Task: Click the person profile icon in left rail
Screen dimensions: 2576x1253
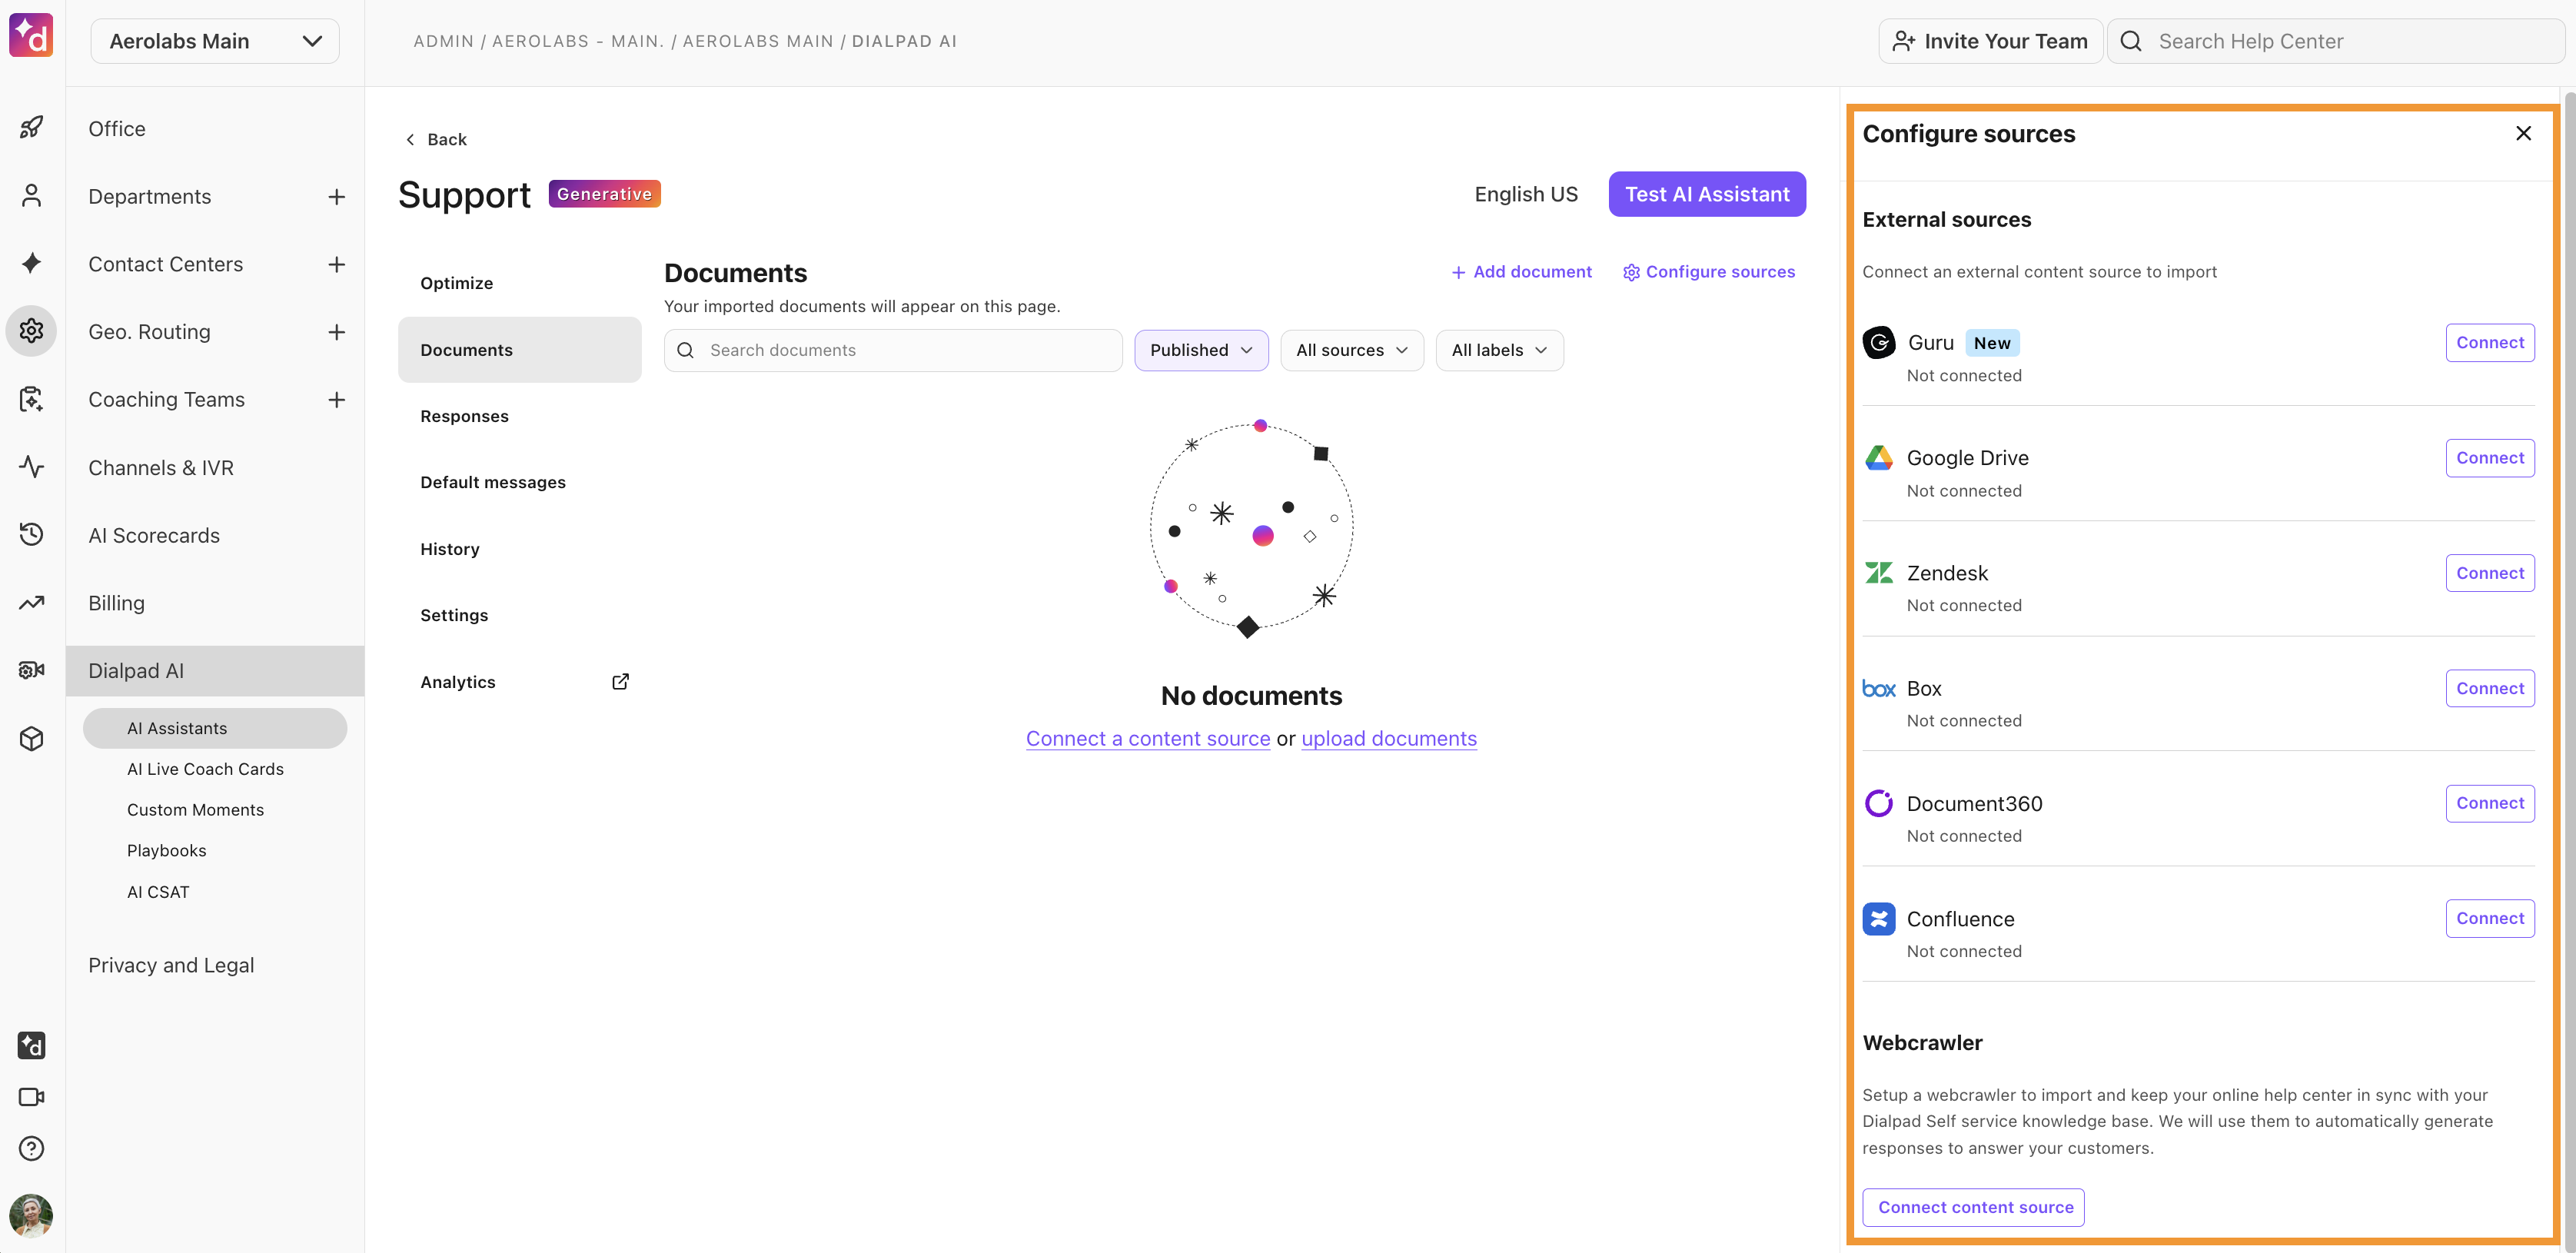Action: point(31,195)
